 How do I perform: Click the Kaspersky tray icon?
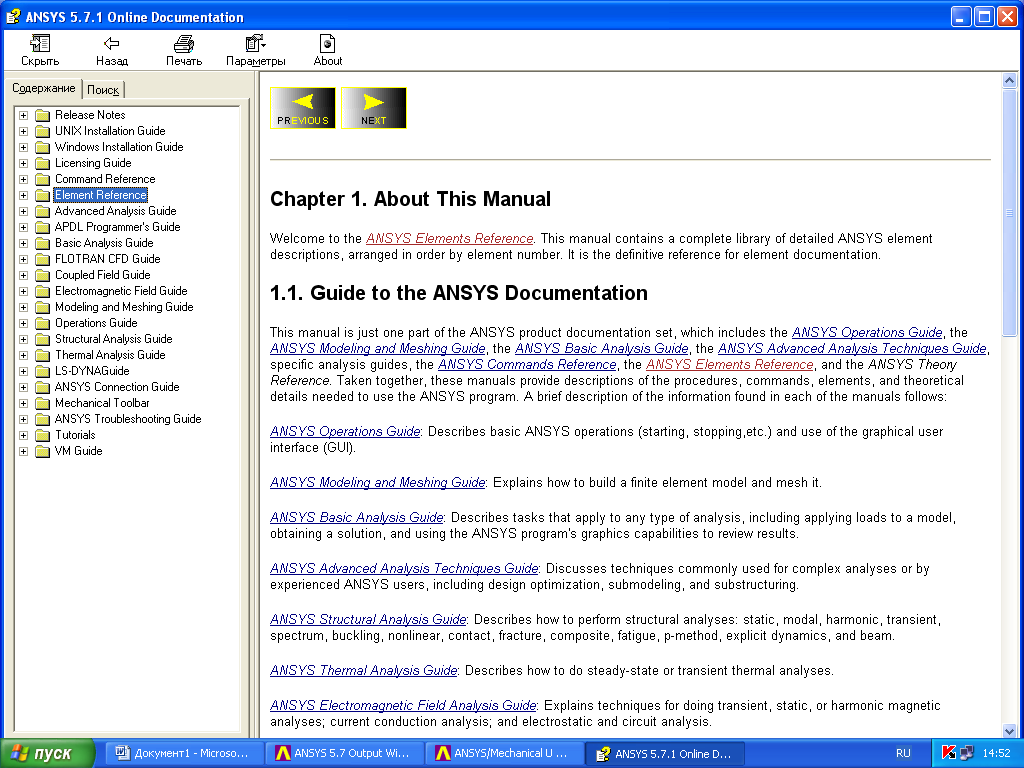click(949, 753)
